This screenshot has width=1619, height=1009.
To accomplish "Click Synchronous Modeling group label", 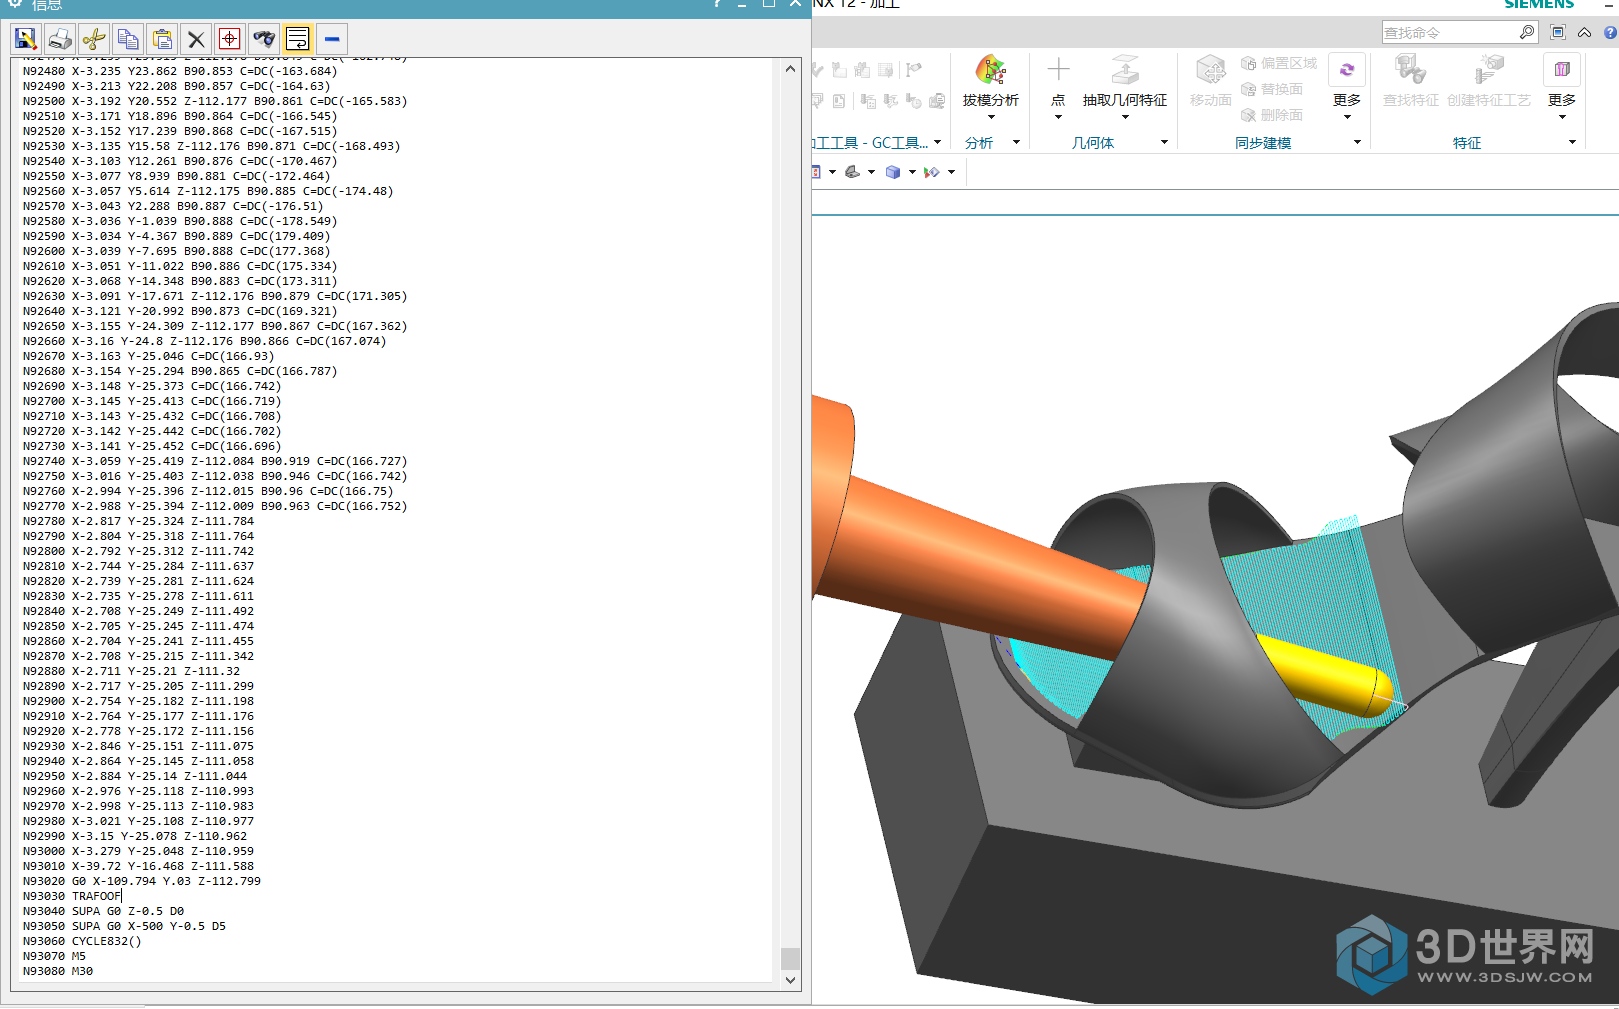I will (1263, 143).
